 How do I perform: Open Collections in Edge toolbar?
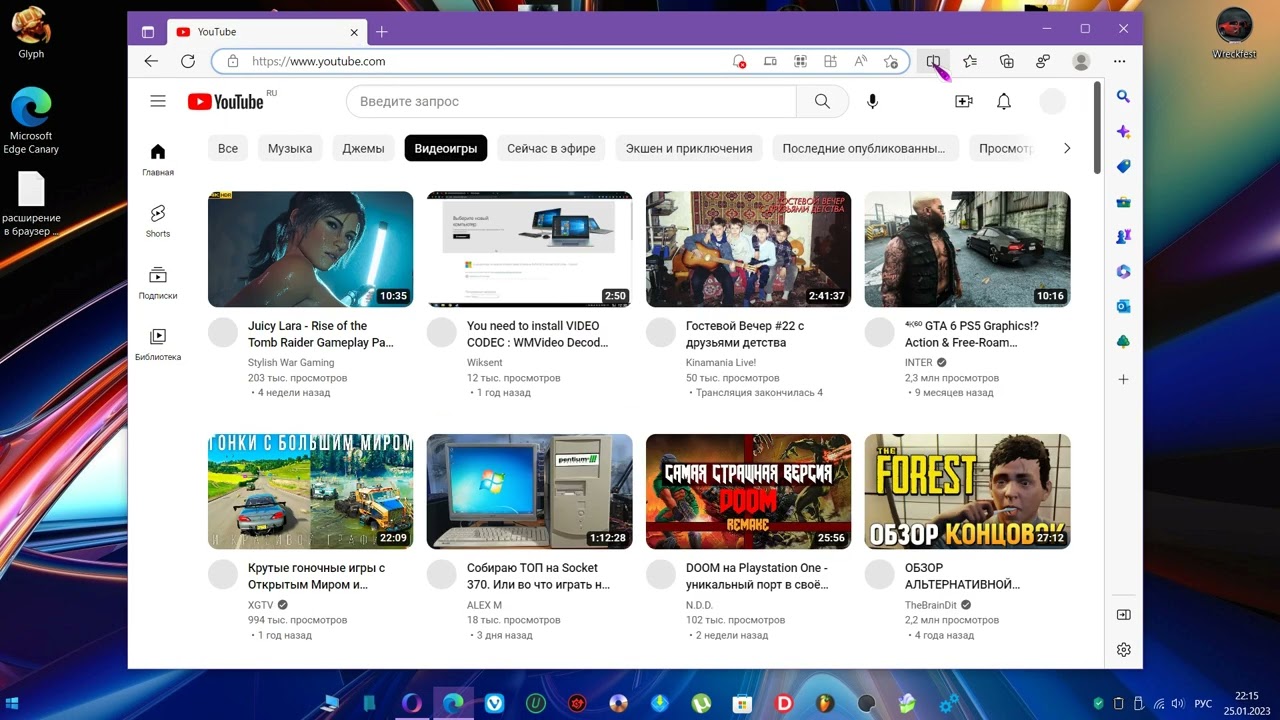tap(1007, 61)
